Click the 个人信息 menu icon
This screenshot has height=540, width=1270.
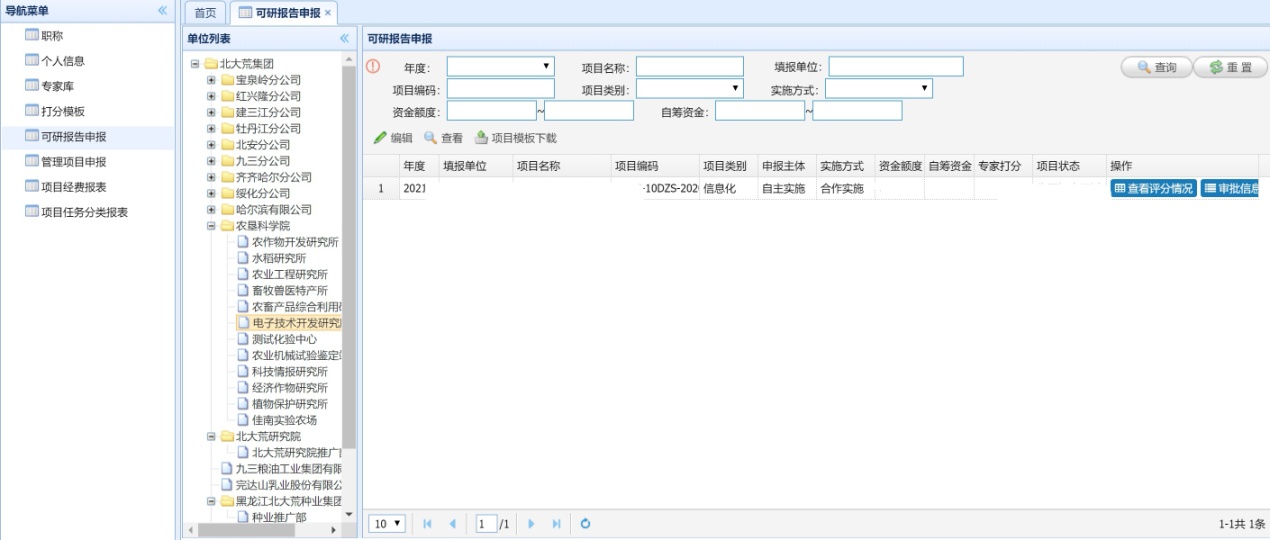click(x=32, y=60)
